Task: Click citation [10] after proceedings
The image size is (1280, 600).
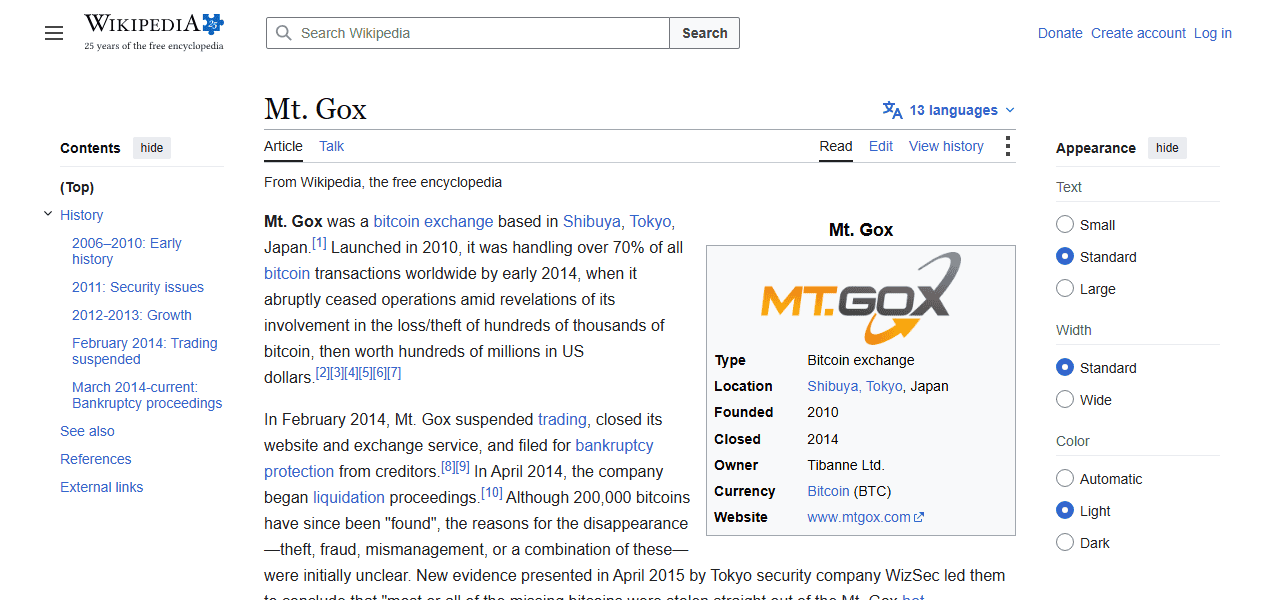Action: [x=491, y=492]
